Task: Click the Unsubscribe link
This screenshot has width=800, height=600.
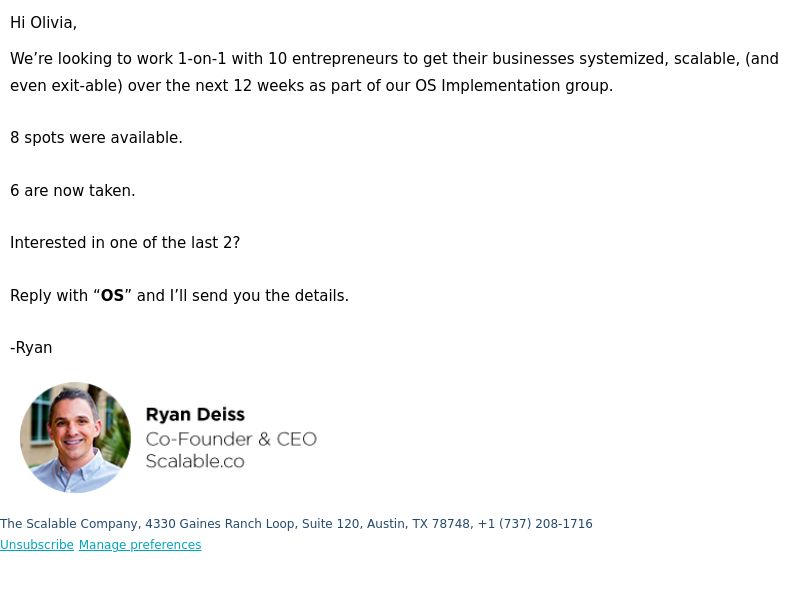Action: tap(37, 545)
